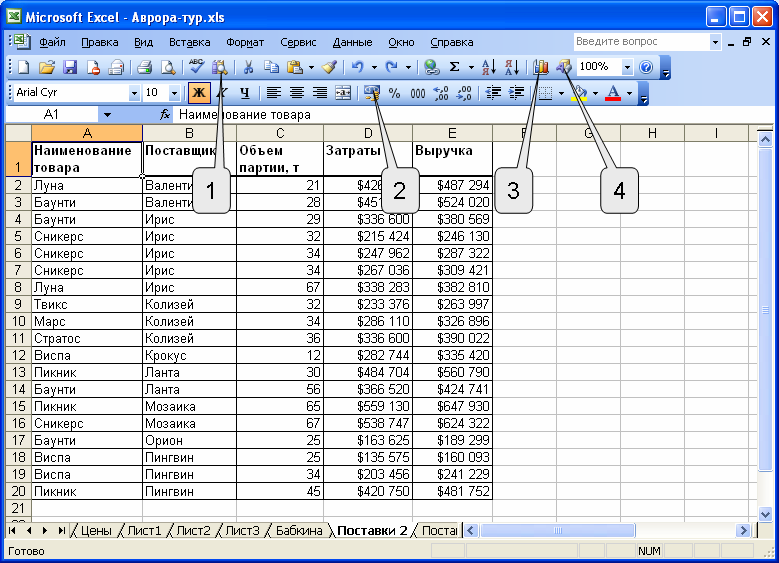Open the Вставка menu
The height and width of the screenshot is (563, 779).
coord(189,42)
